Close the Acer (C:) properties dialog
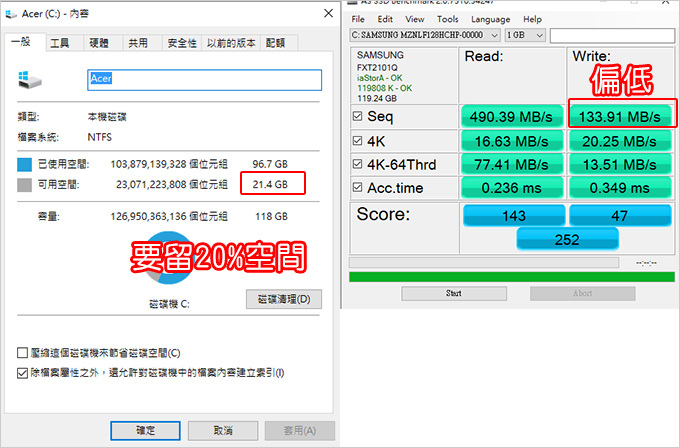680x448 pixels. coord(328,13)
